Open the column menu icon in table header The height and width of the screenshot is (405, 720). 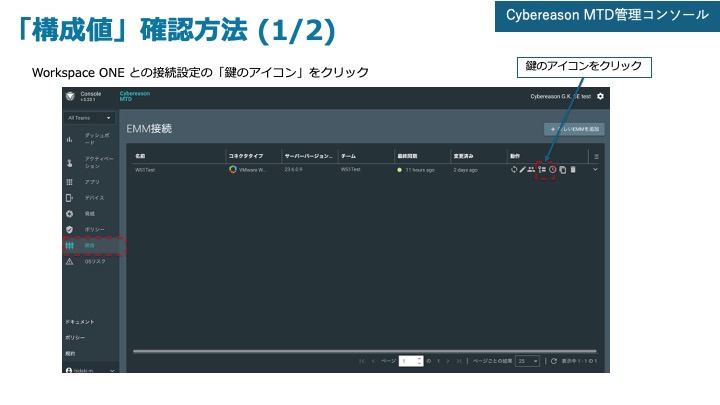tap(596, 157)
